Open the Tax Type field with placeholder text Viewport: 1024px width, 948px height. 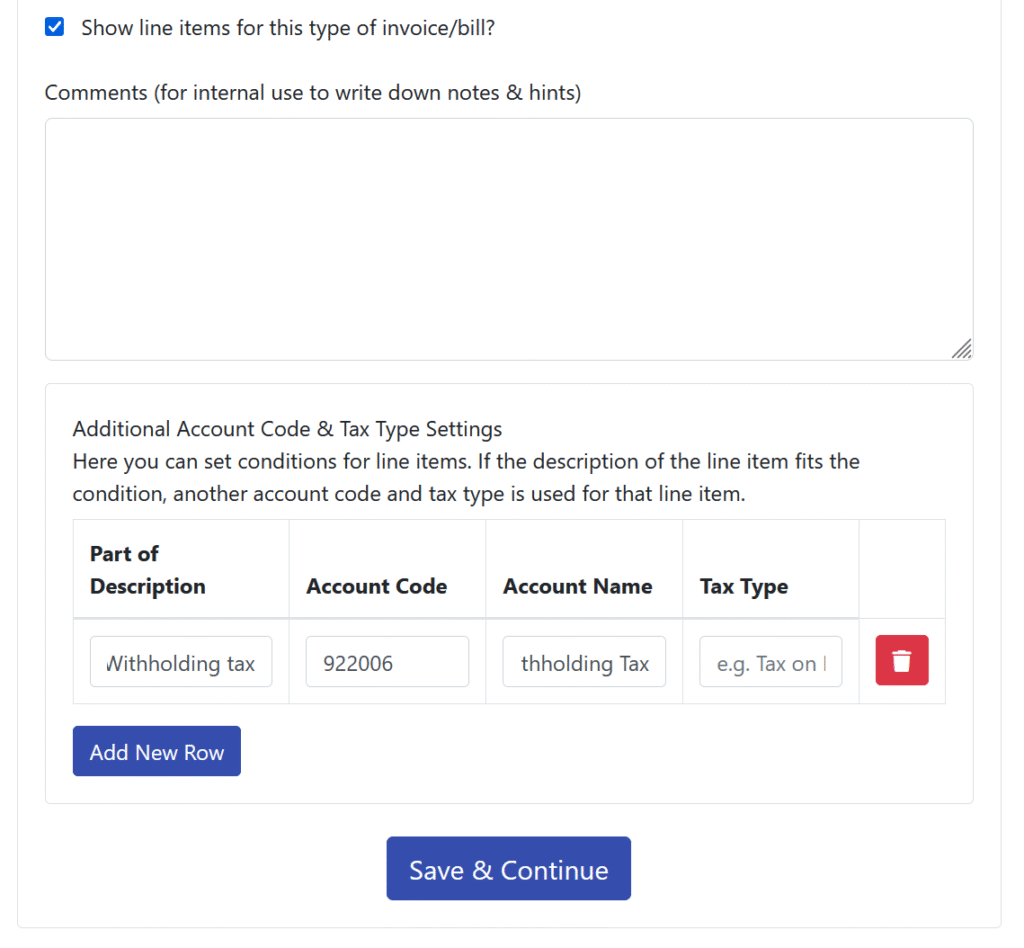click(771, 661)
